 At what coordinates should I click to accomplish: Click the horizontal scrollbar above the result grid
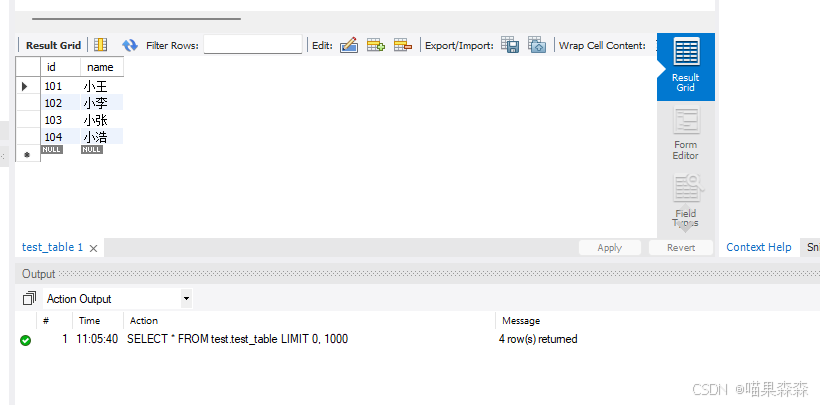[x=136, y=19]
